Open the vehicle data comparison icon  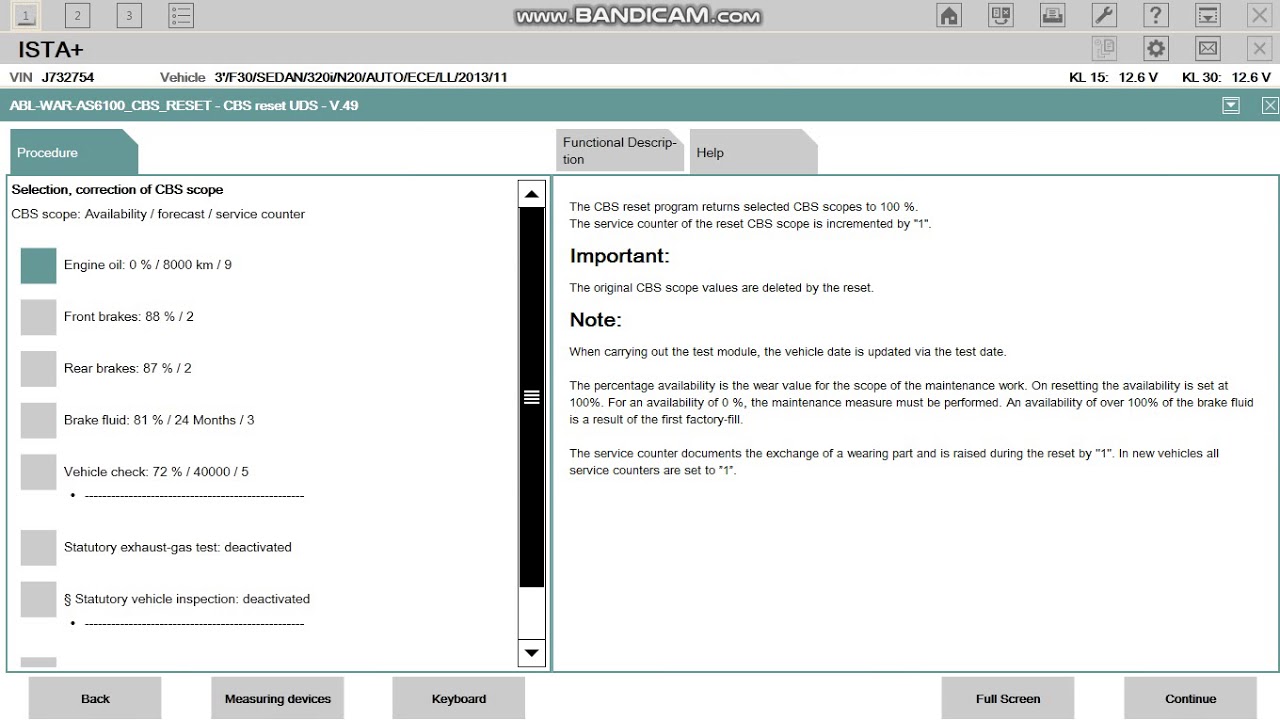pos(1001,15)
